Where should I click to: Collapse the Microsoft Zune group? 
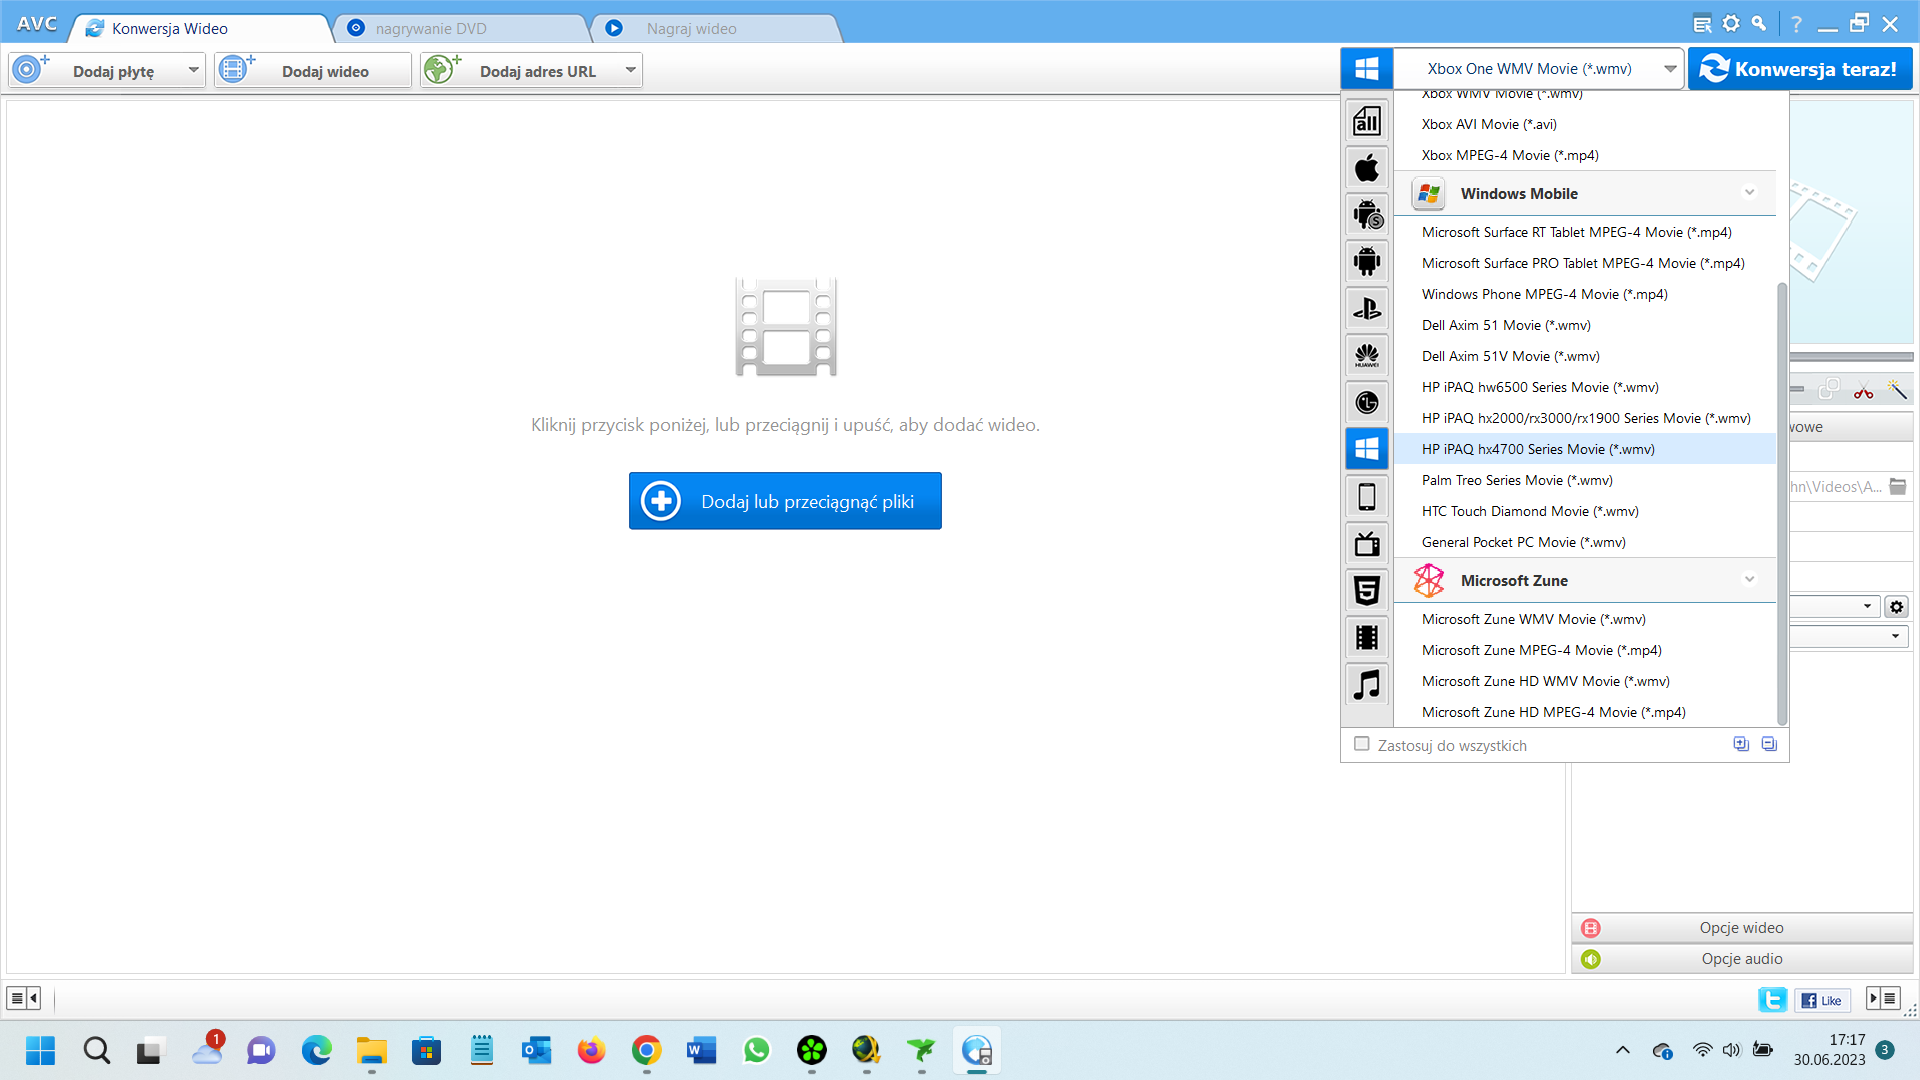1749,580
